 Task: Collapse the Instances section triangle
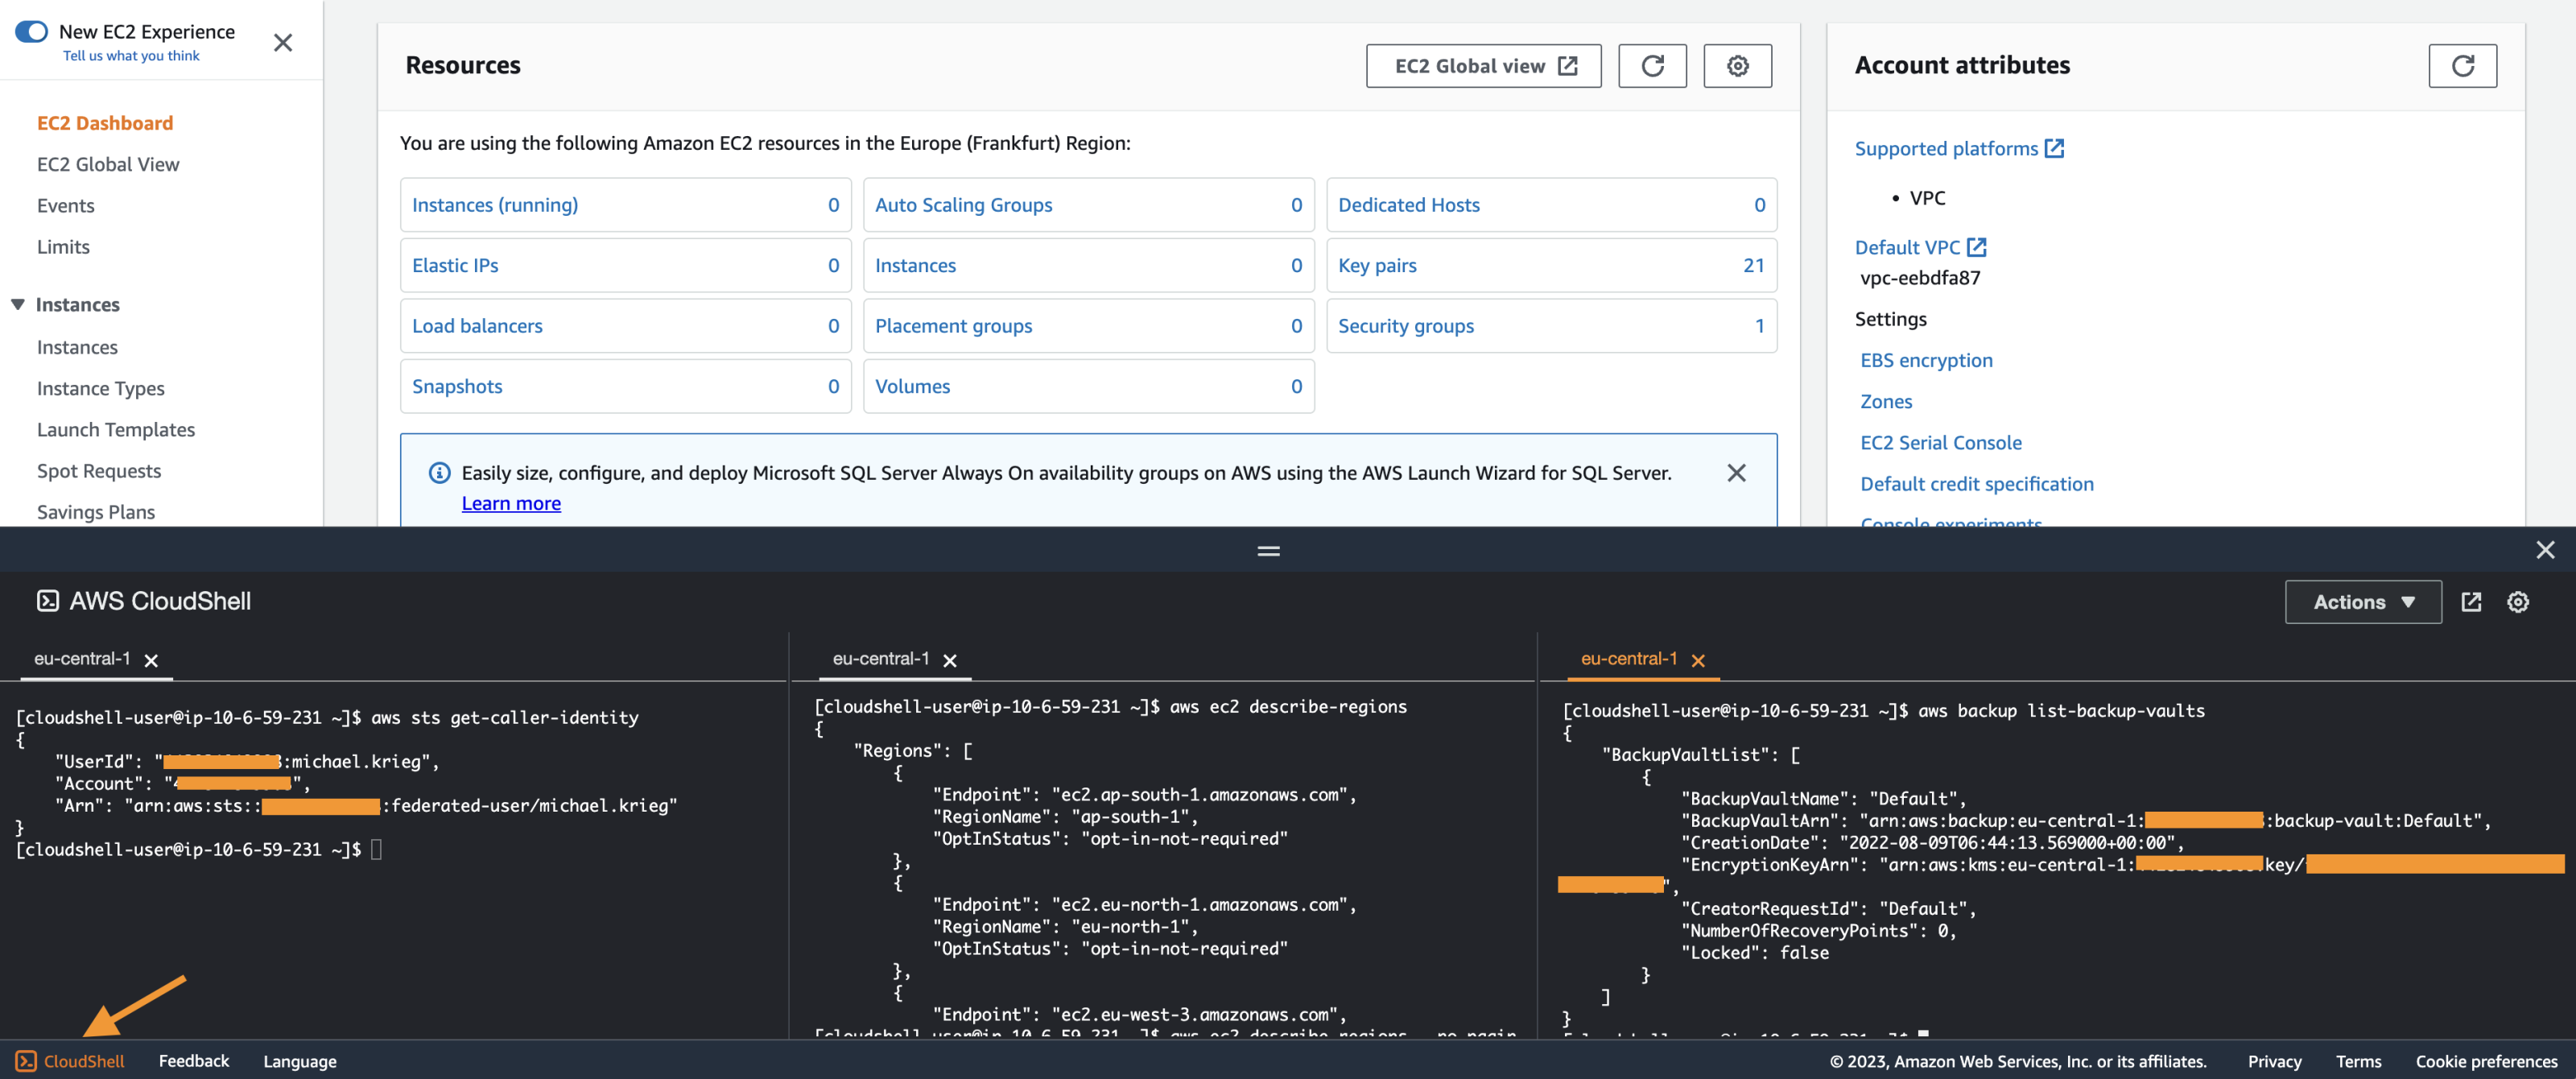(18, 304)
